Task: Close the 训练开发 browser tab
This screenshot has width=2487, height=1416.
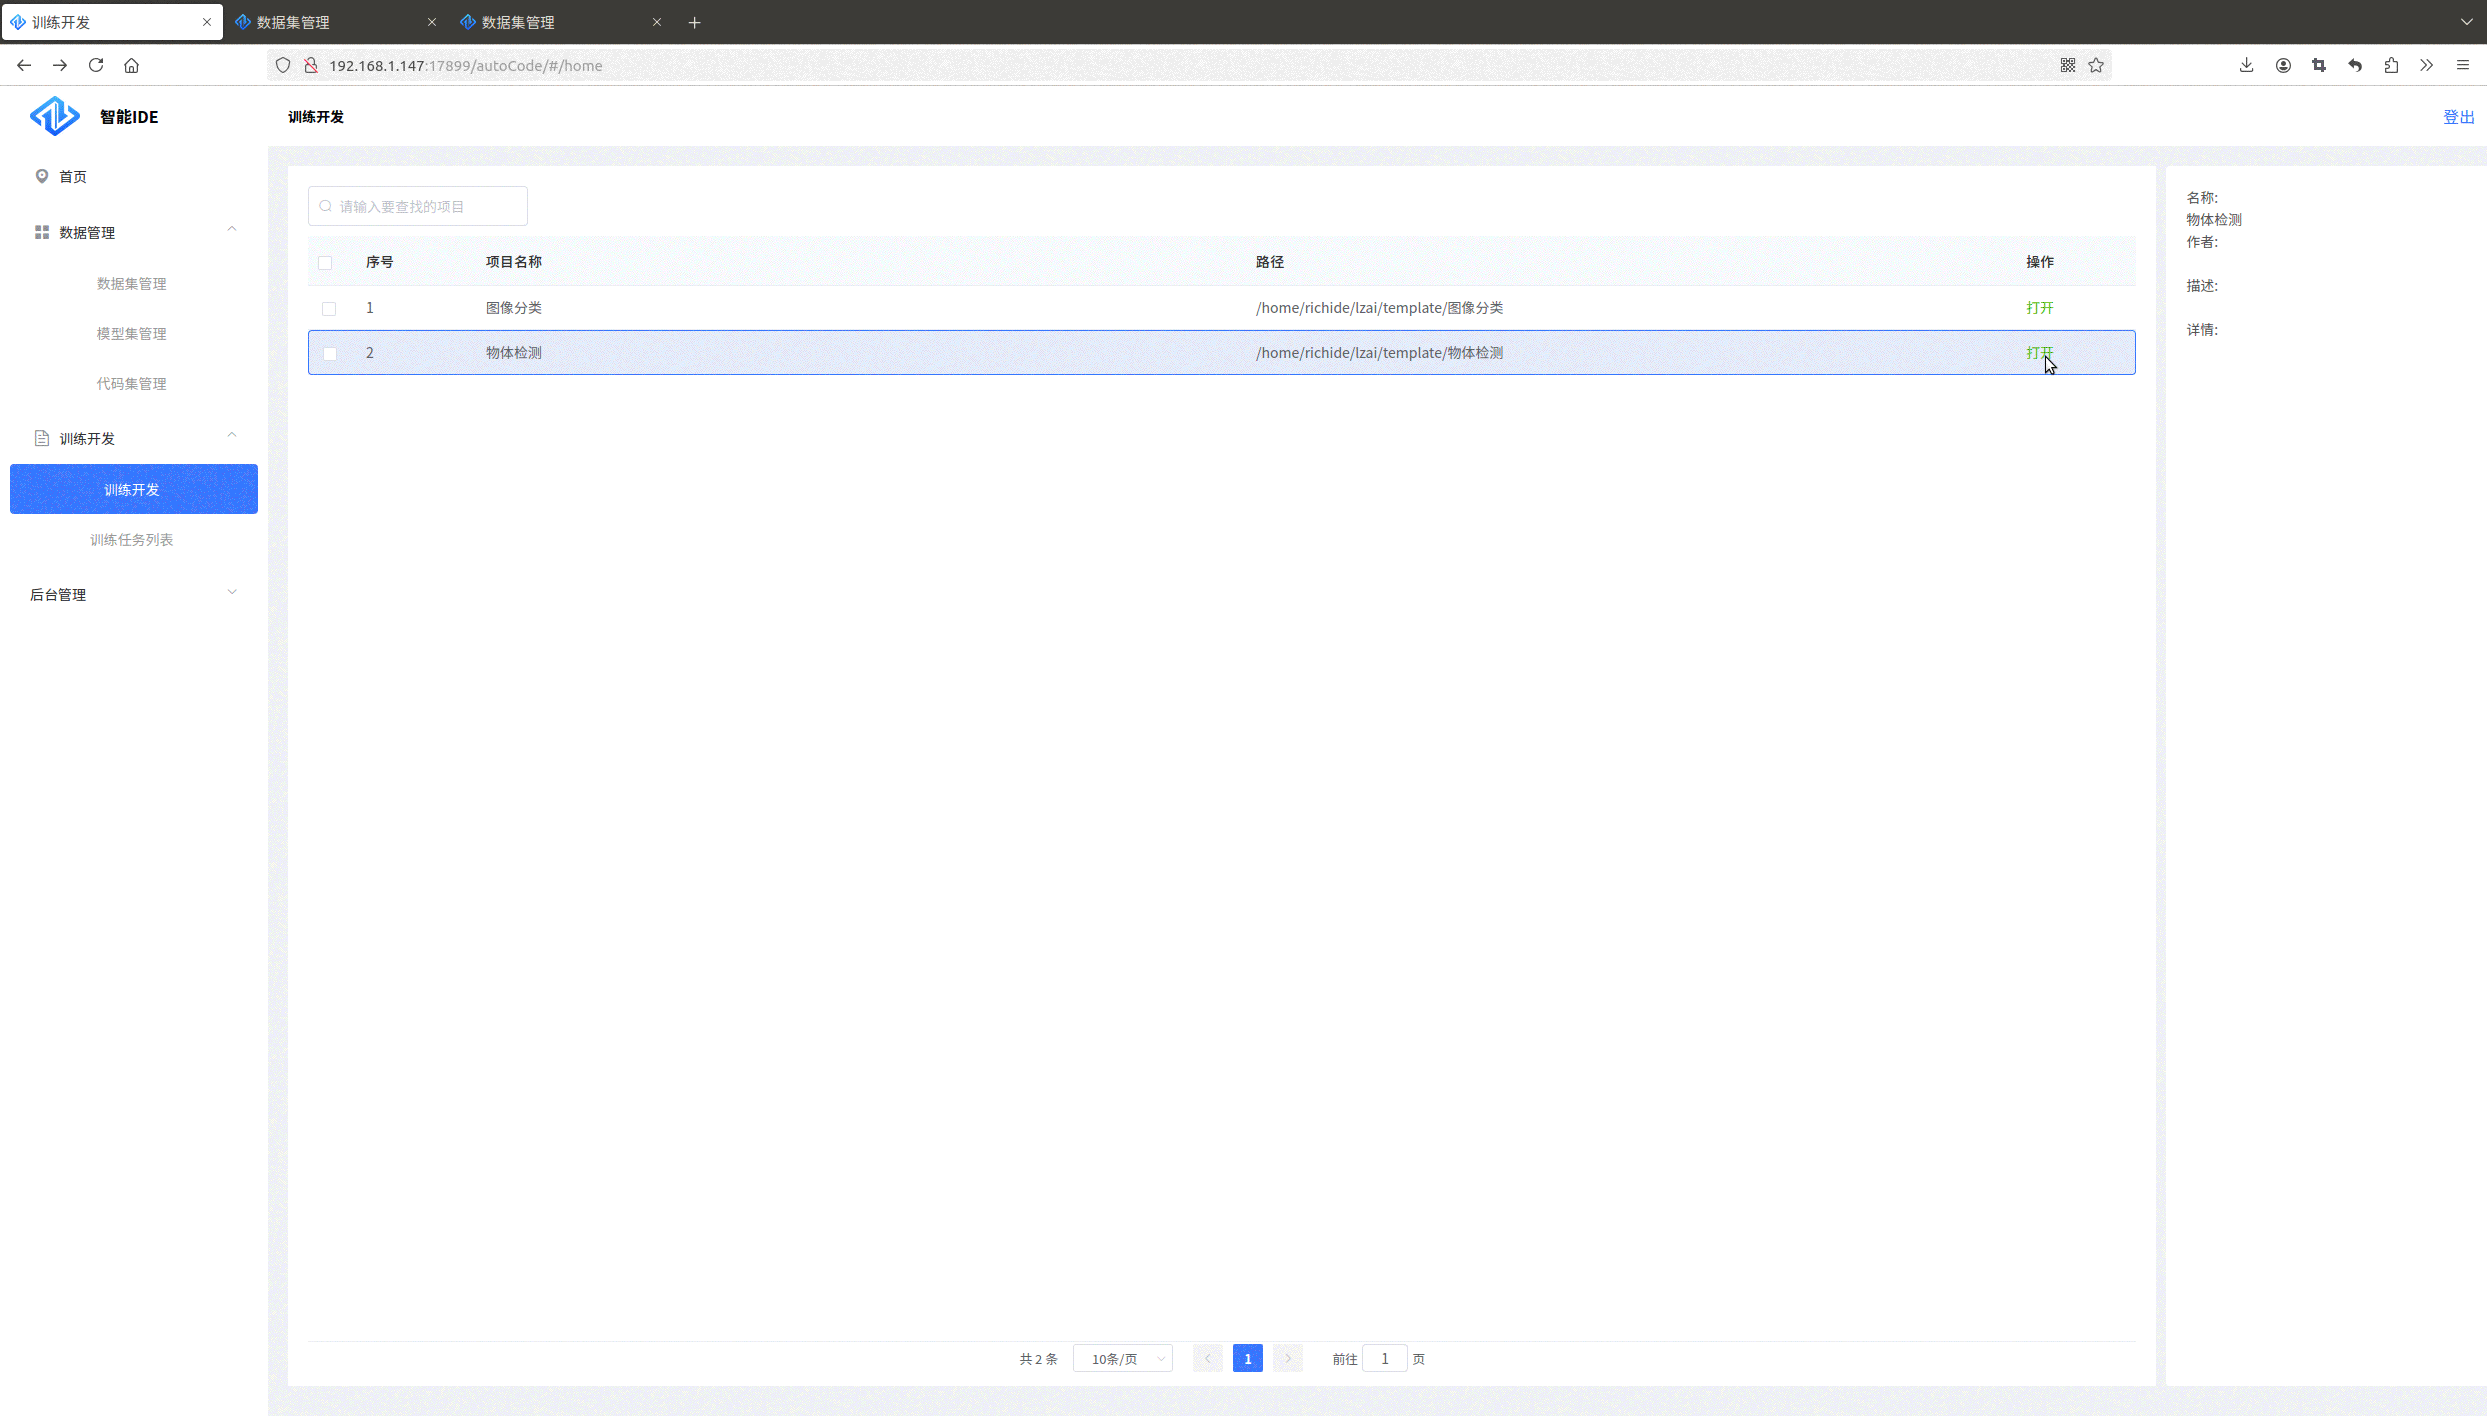Action: [x=207, y=22]
